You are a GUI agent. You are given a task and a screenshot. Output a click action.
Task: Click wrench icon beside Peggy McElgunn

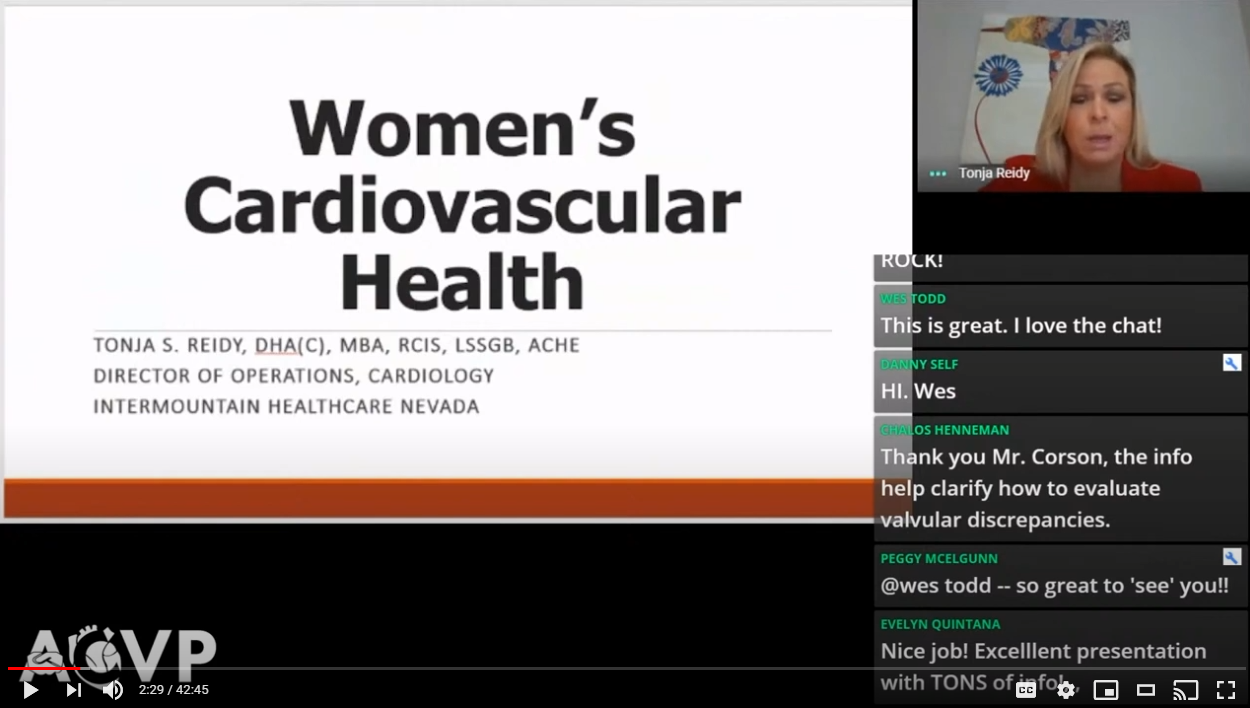click(x=1232, y=557)
